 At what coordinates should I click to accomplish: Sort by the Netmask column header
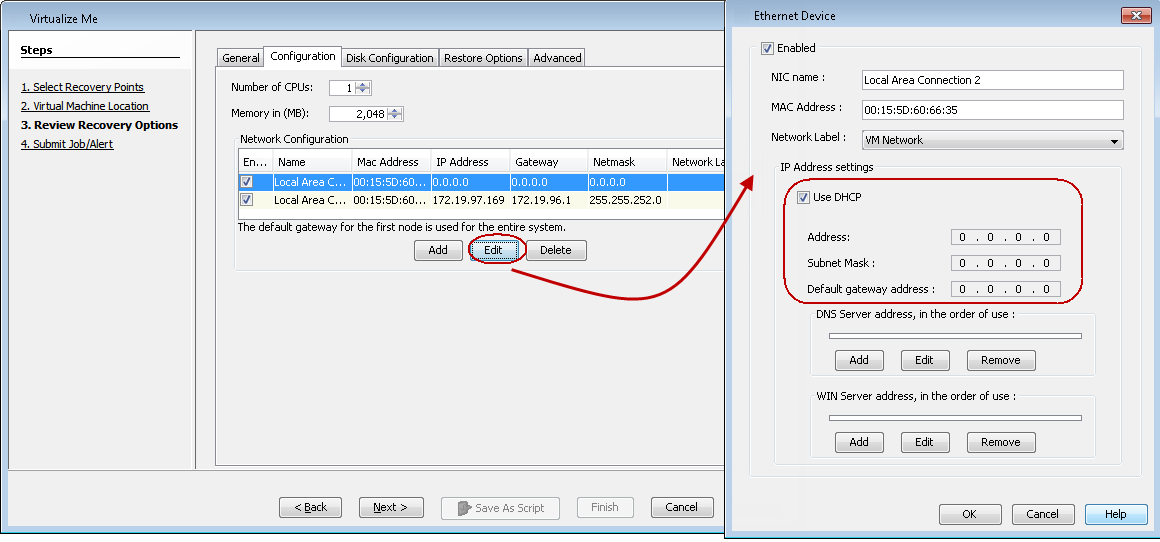[x=627, y=162]
